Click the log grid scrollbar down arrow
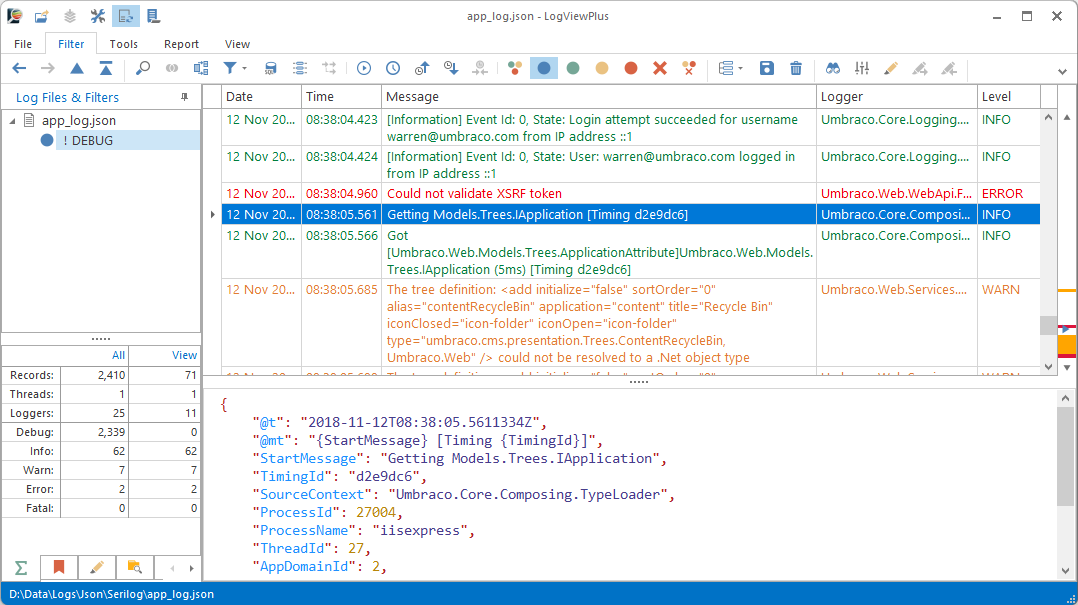The image size is (1078, 605). click(x=1048, y=367)
